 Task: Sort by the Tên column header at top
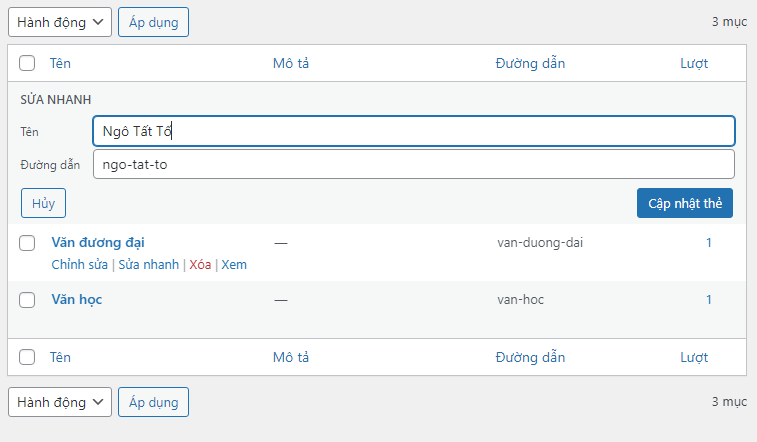coord(60,63)
